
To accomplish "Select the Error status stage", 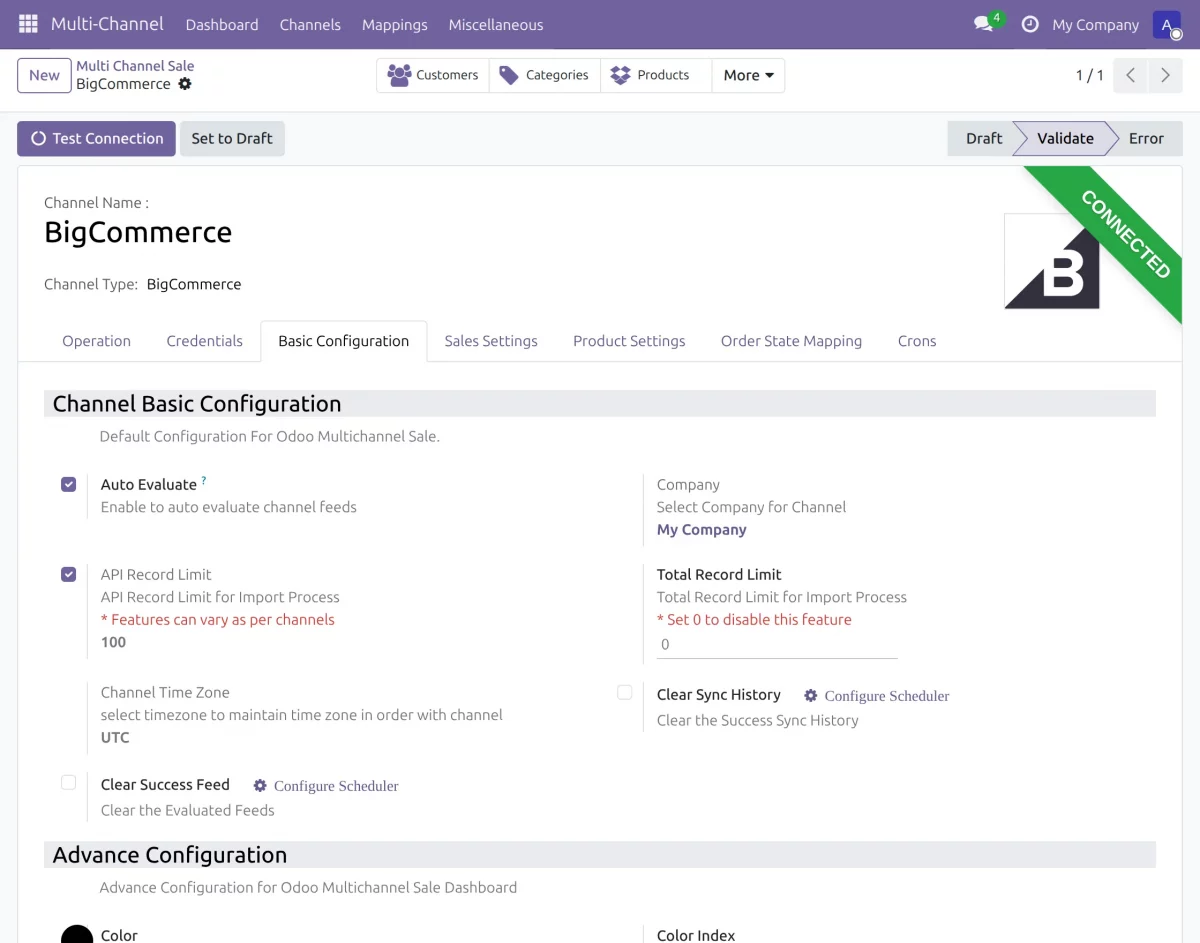I will click(1146, 139).
